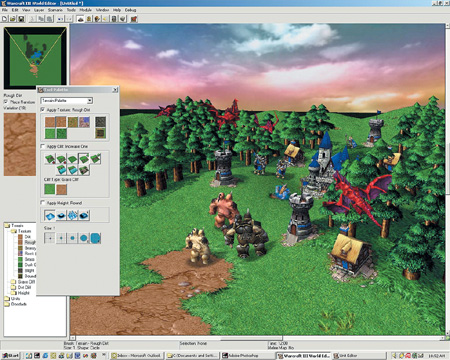Viewport: 450px width, 360px height.
Task: Switch to the Documents and Settings taskbar window
Action: click(x=193, y=356)
